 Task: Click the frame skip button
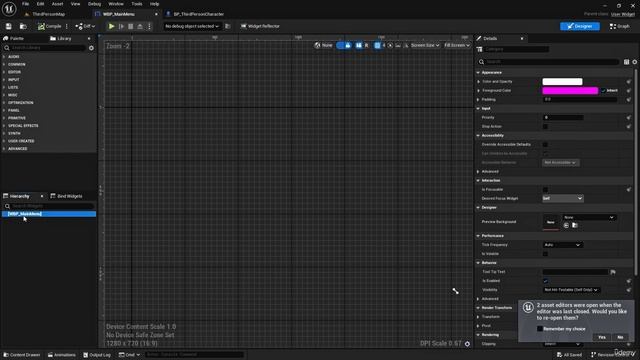tap(121, 26)
